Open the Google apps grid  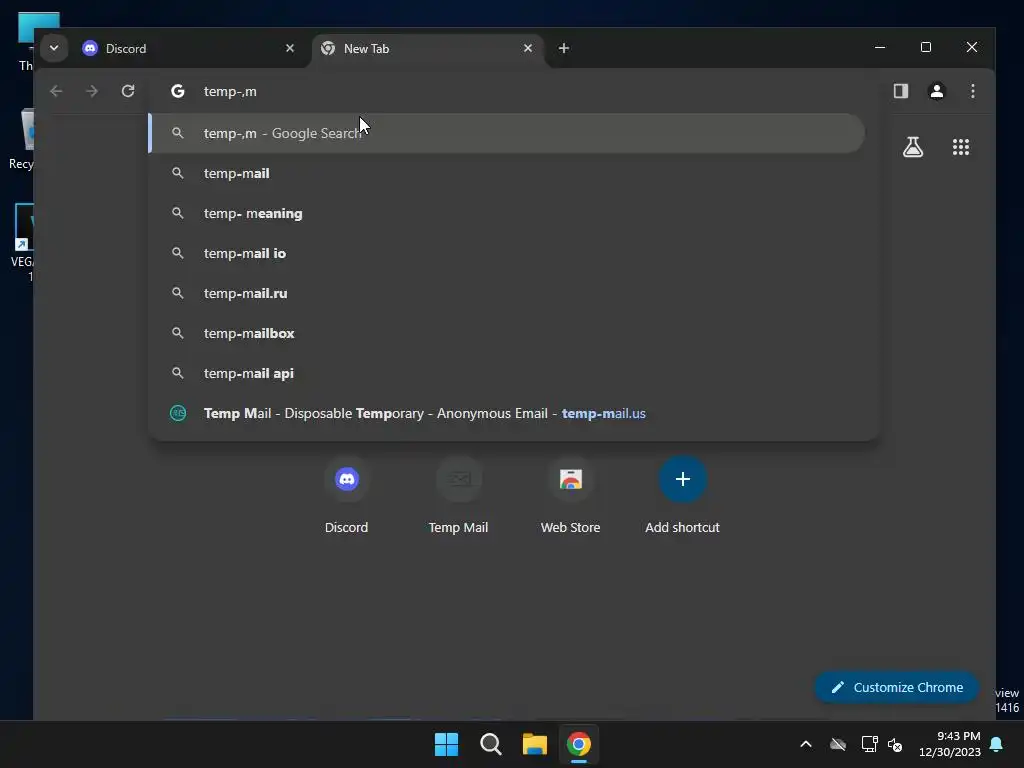[961, 147]
